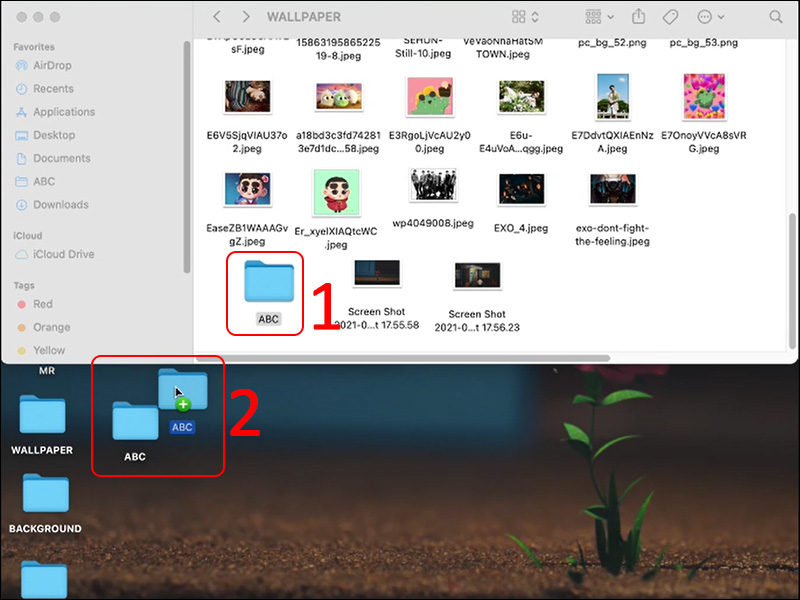Image resolution: width=800 pixels, height=600 pixels.
Task: Click the pc_bg_53.png file name
Action: [x=704, y=42]
